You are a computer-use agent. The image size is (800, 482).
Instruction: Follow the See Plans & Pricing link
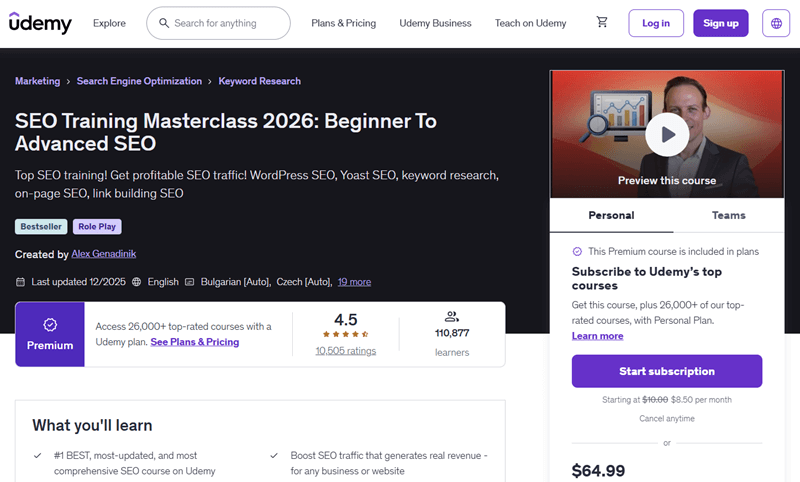coord(194,342)
